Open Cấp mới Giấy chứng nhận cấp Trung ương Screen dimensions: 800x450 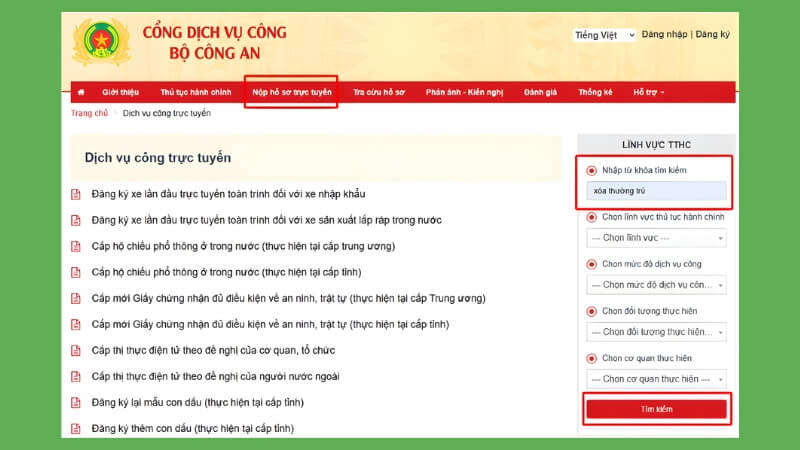point(289,298)
